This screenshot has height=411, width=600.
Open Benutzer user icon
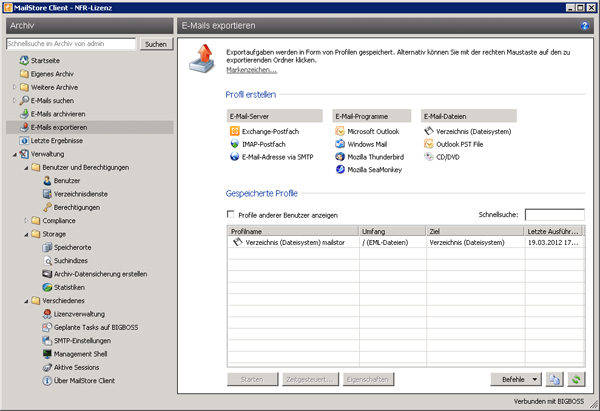pos(47,181)
